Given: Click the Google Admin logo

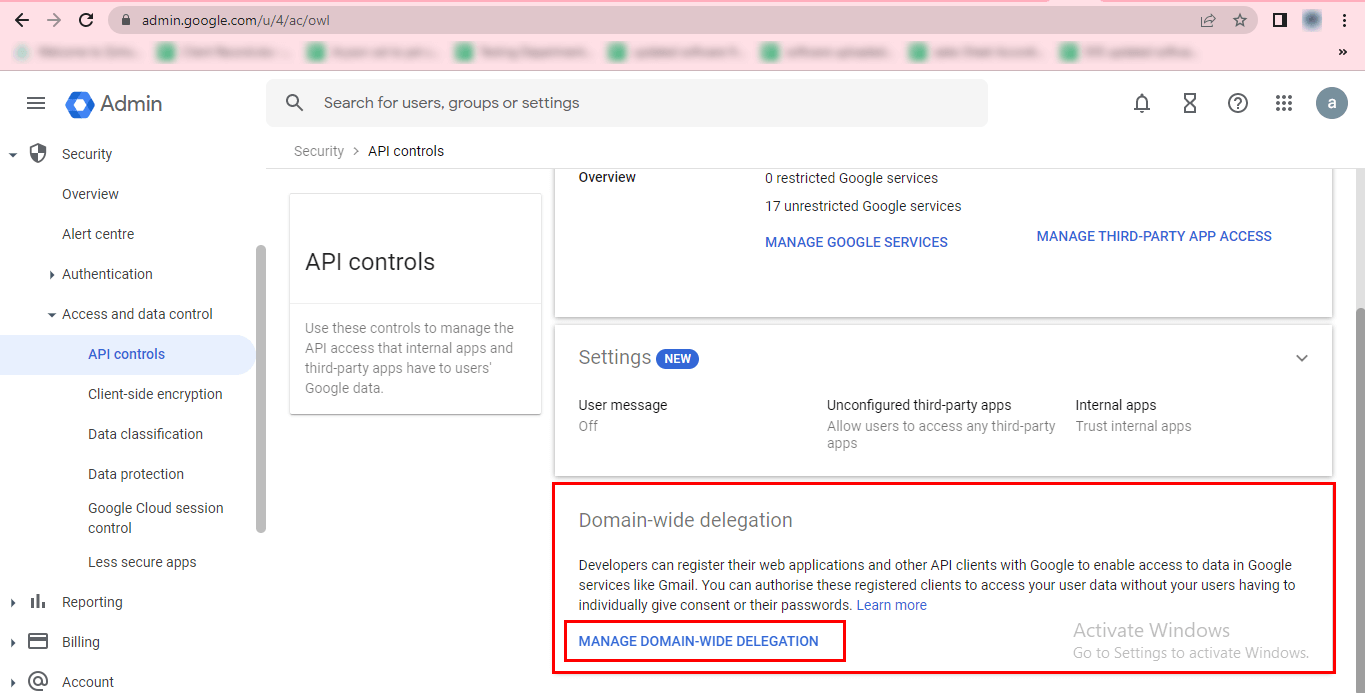Looking at the screenshot, I should (x=114, y=103).
